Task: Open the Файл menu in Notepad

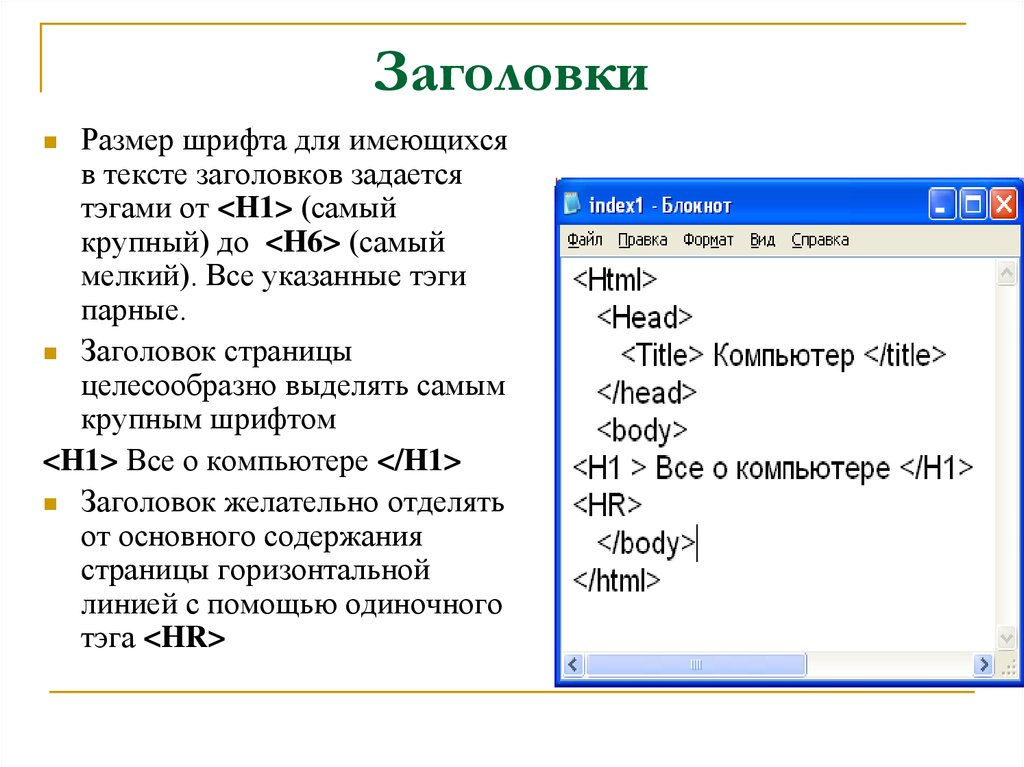Action: coord(584,240)
